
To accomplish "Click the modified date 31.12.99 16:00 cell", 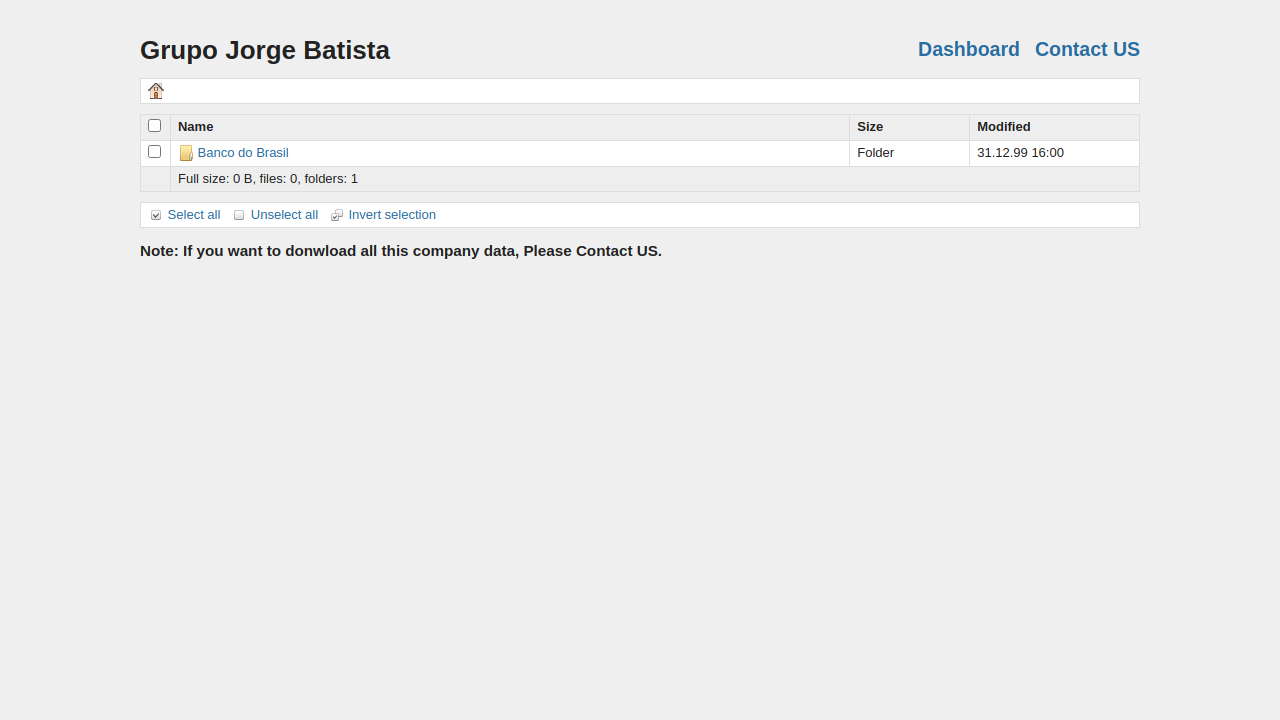I will pos(1020,153).
